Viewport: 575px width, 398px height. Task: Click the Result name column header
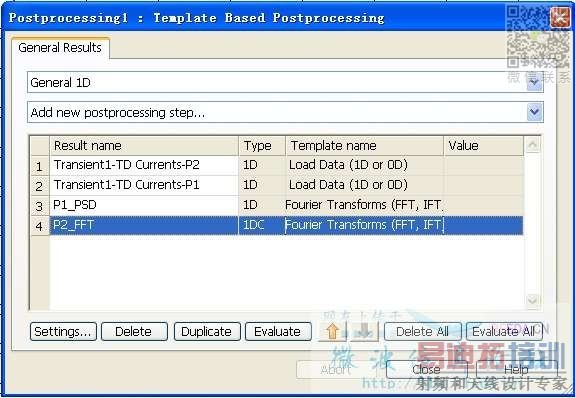[144, 146]
